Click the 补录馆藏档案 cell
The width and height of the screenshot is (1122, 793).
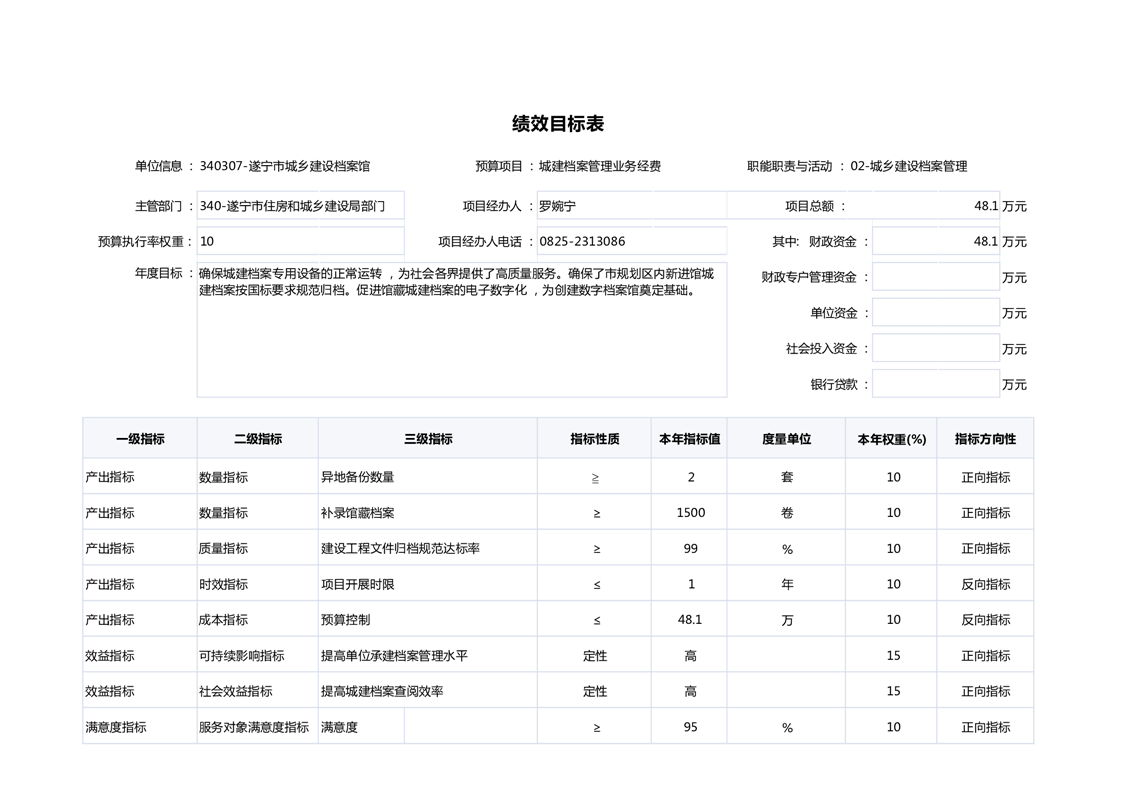pos(427,513)
